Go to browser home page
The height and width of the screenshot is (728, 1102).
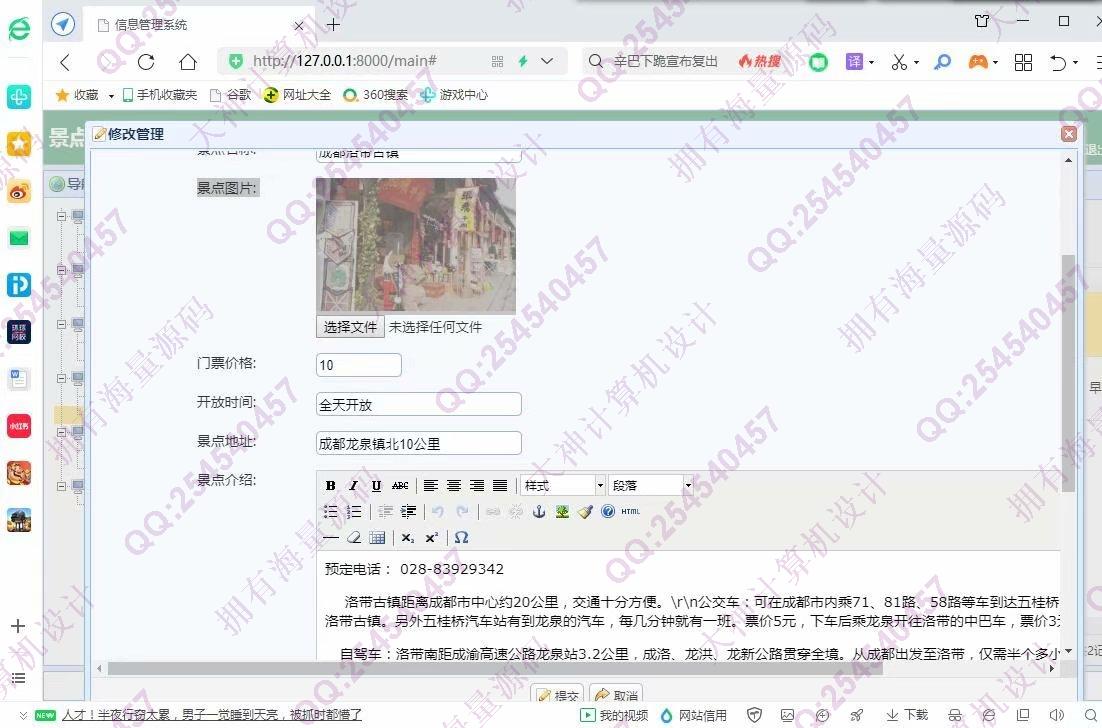[188, 62]
